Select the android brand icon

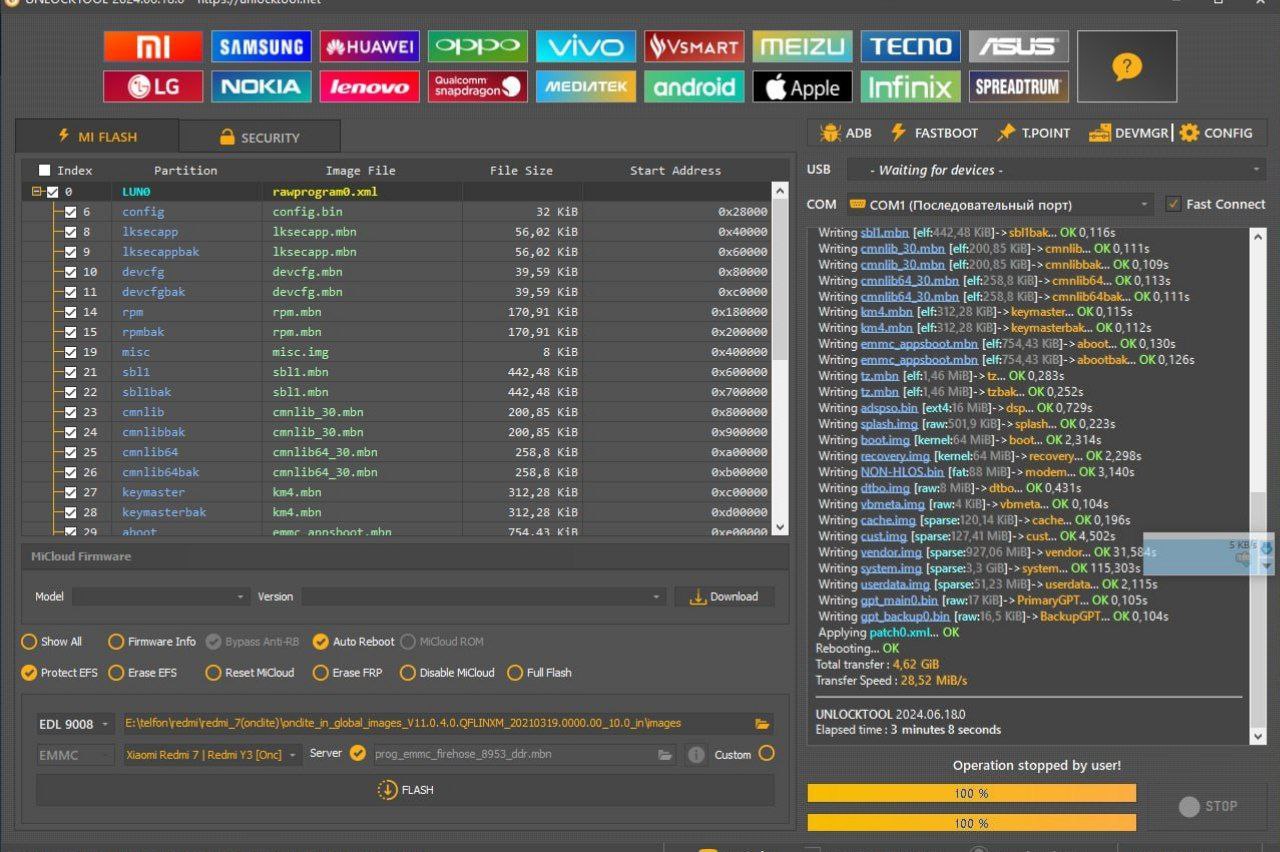(693, 86)
